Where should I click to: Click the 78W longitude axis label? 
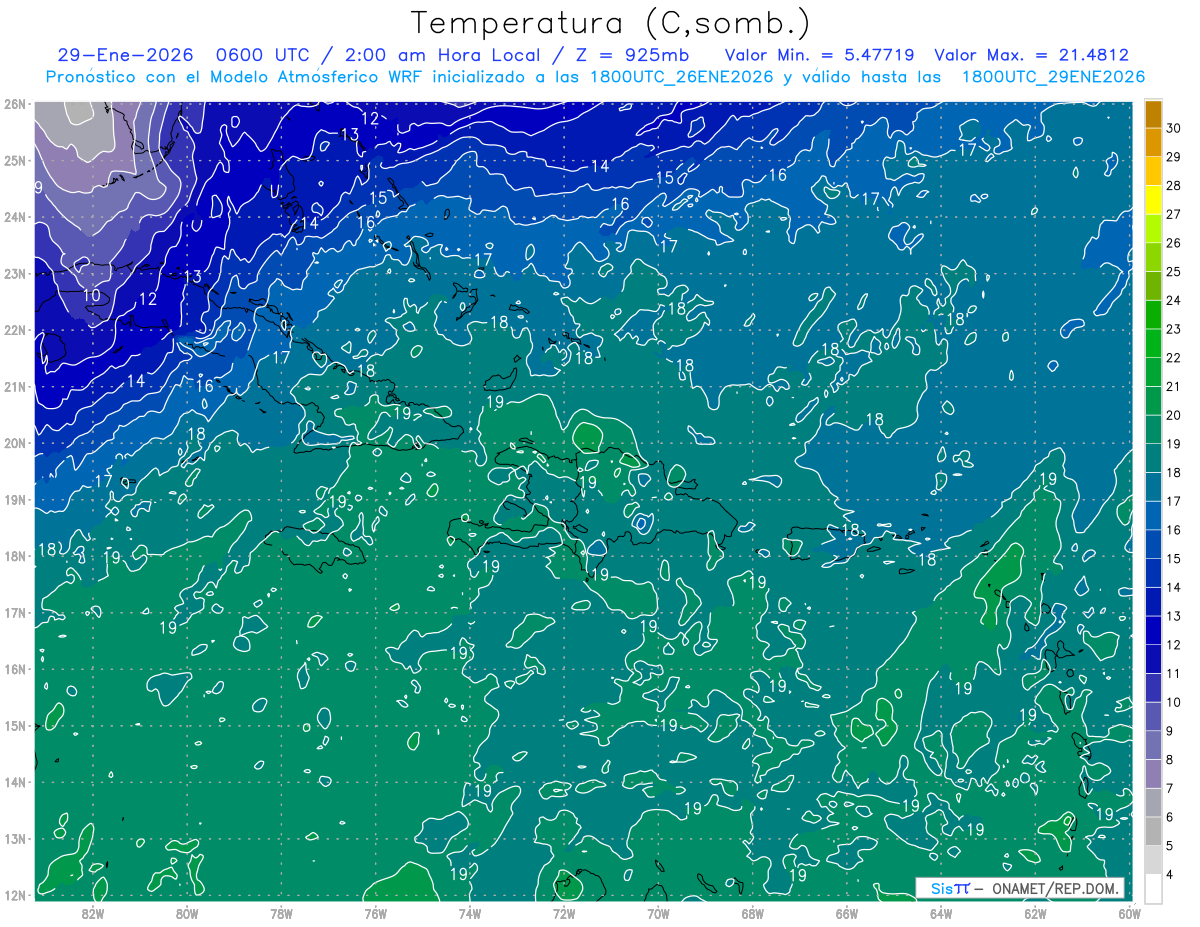pyautogui.click(x=281, y=912)
